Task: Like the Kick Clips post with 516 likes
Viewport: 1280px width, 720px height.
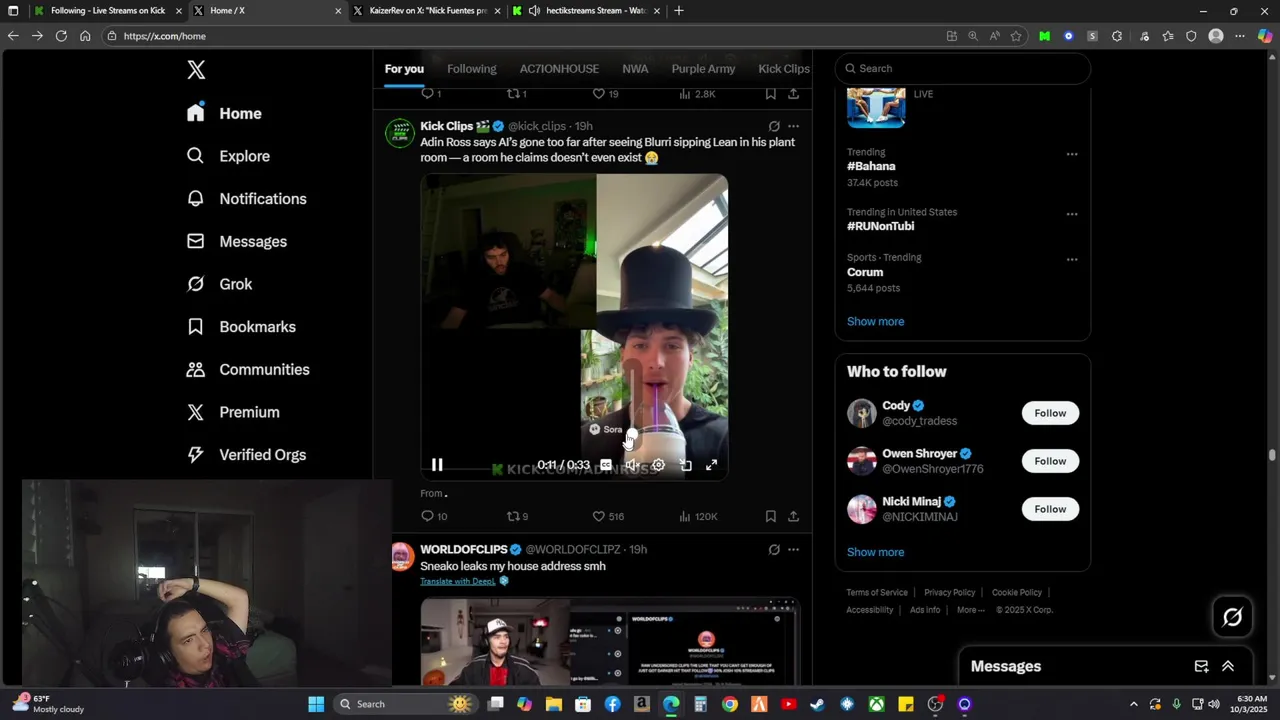Action: [x=608, y=516]
